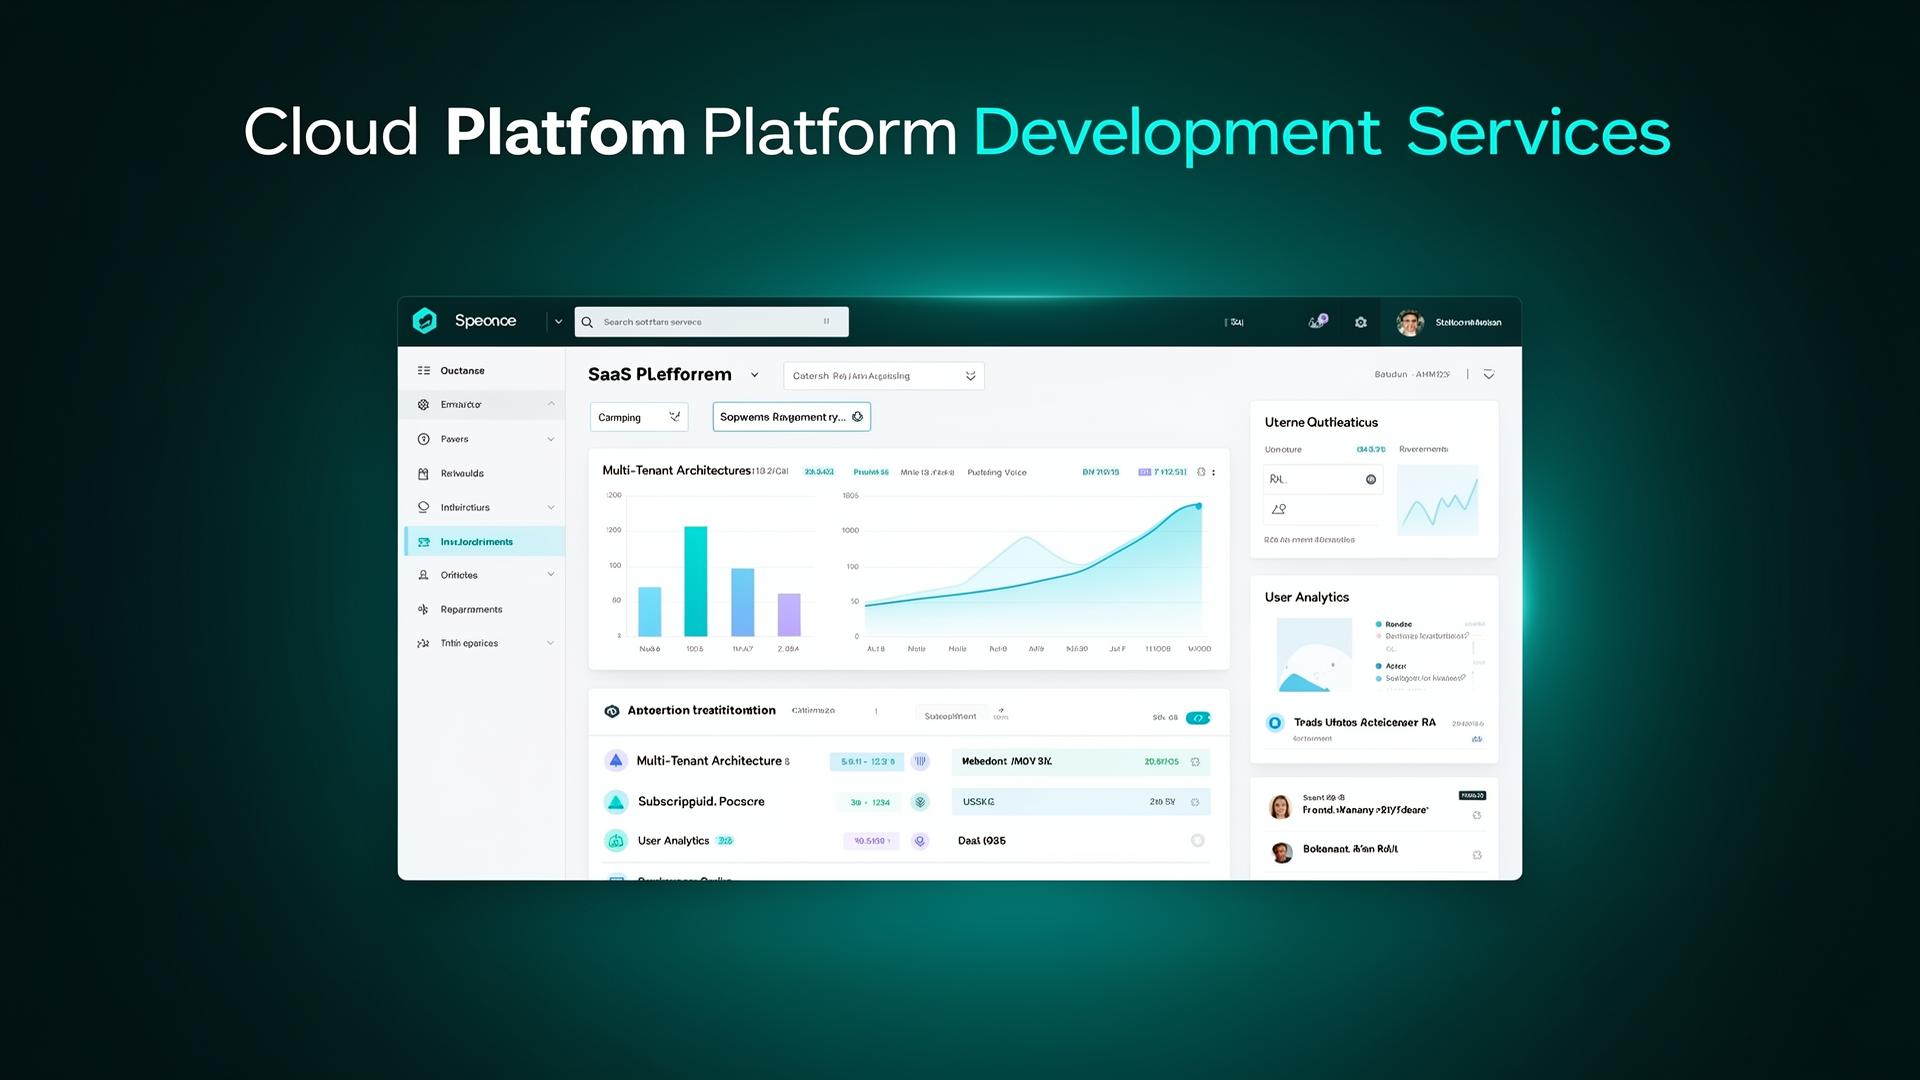The width and height of the screenshot is (1920, 1080).
Task: Click the end data point on line chart
Action: tap(1199, 506)
